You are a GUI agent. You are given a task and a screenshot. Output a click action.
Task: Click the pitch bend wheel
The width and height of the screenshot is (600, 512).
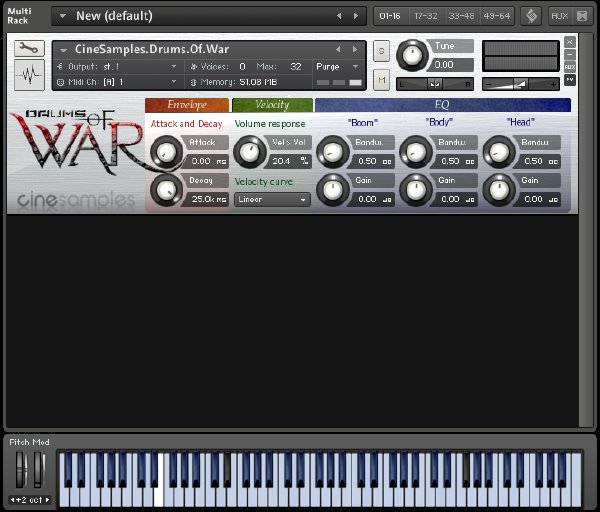coord(21,470)
